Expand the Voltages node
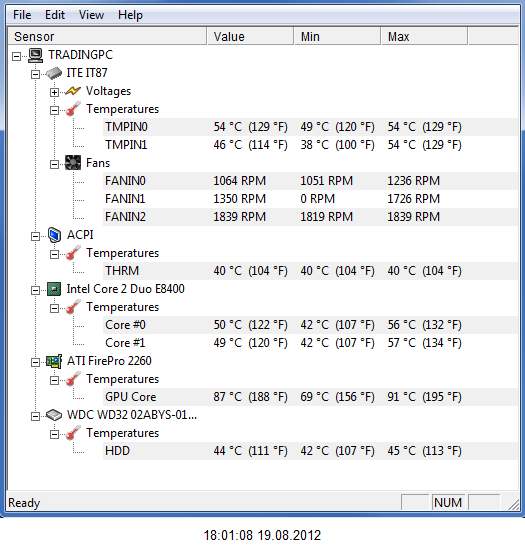 (54, 92)
